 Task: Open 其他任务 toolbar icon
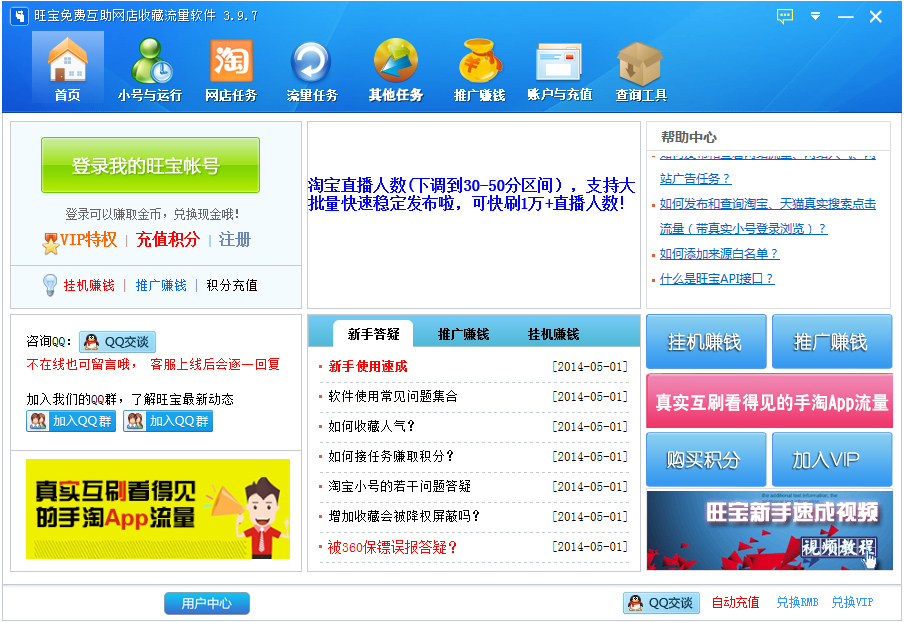(x=395, y=62)
